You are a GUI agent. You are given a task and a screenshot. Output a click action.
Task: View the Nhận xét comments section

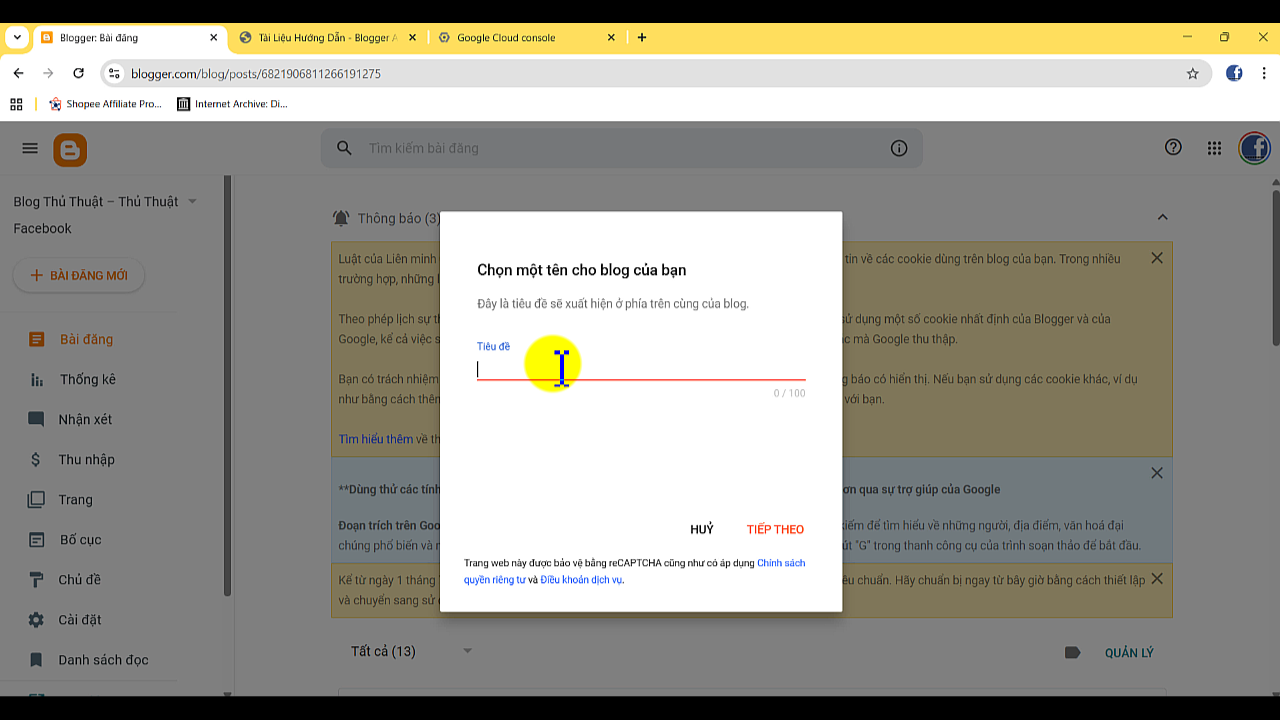[34, 419]
